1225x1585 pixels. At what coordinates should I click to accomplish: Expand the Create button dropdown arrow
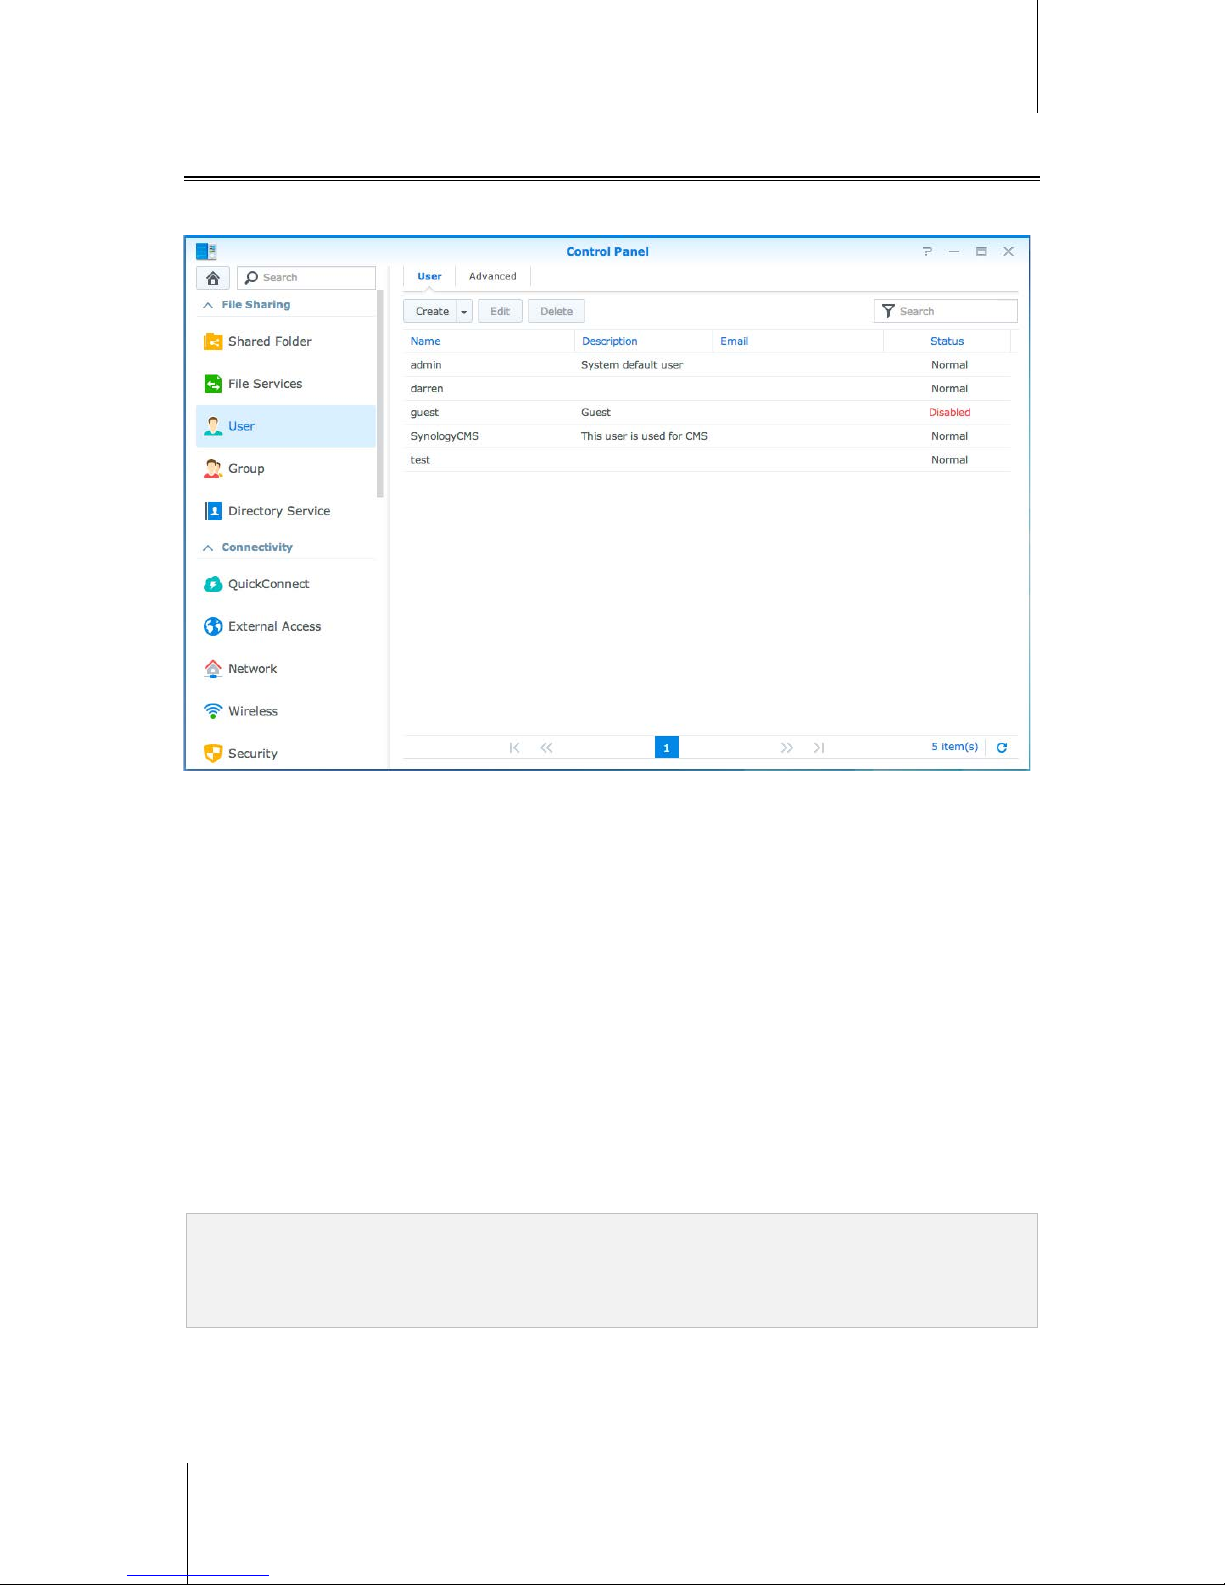465,312
